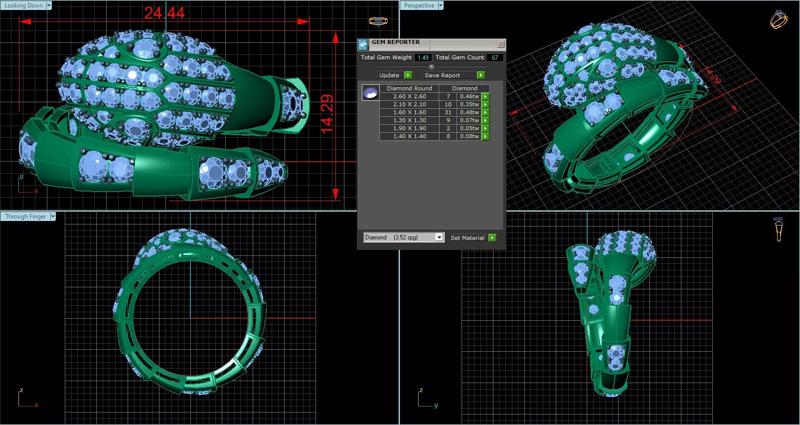This screenshot has height=425, width=800.
Task: Click the green arrow for the 1.60 X 1.60 row
Action: pos(485,112)
